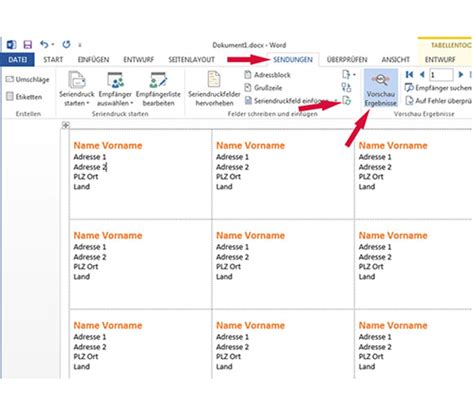This screenshot has height=408, width=474.
Task: Insert an Adressblock field
Action: tap(268, 75)
